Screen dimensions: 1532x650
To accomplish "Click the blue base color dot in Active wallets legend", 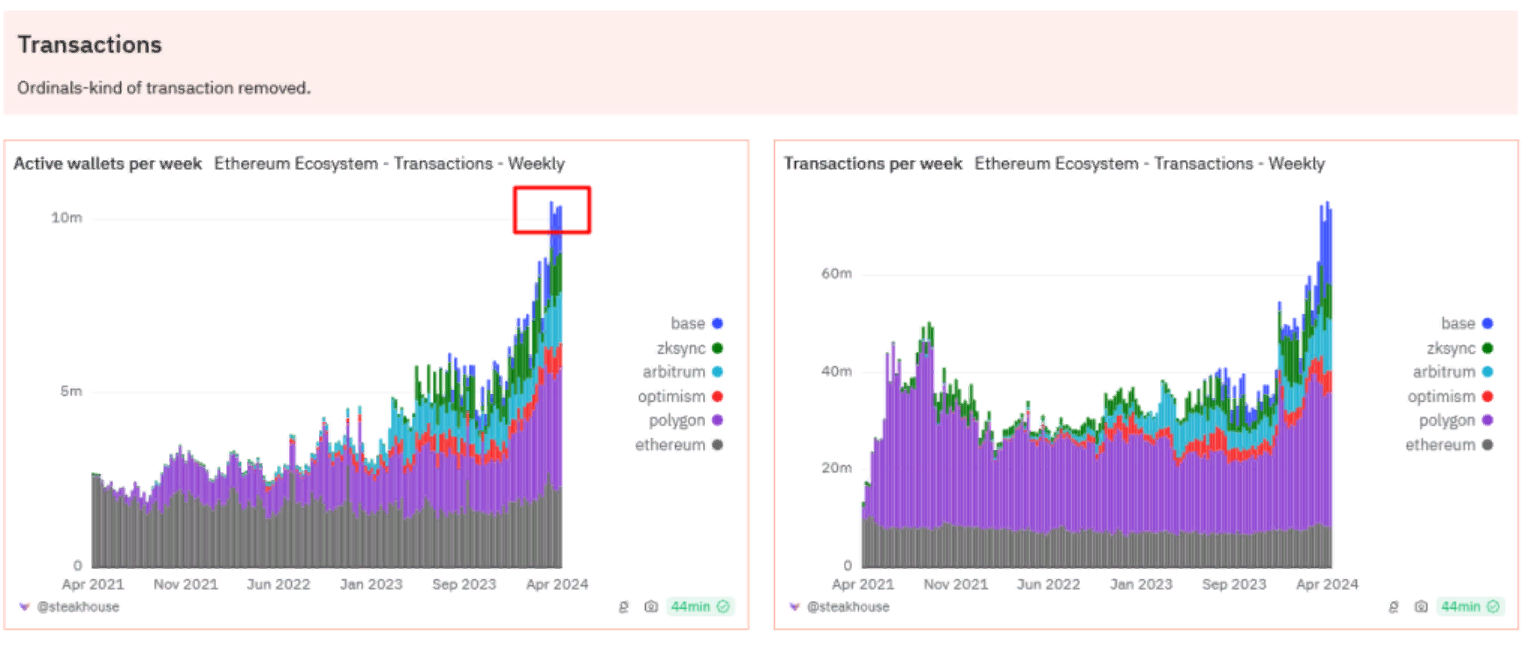I will pos(717,324).
